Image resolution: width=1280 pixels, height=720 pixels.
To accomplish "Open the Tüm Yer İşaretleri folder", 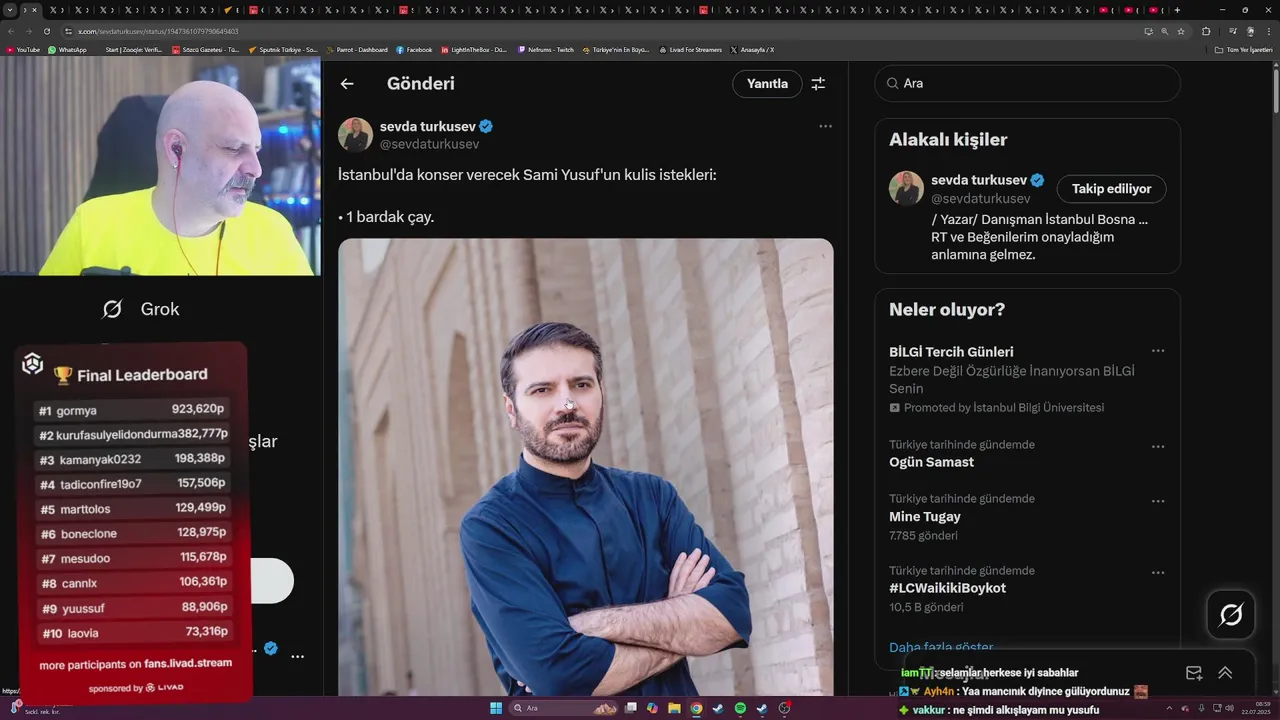I will click(x=1243, y=49).
